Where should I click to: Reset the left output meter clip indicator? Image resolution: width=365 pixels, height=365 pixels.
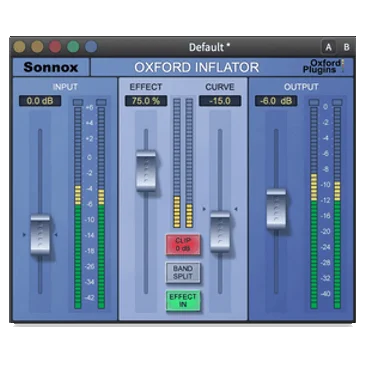tap(314, 102)
